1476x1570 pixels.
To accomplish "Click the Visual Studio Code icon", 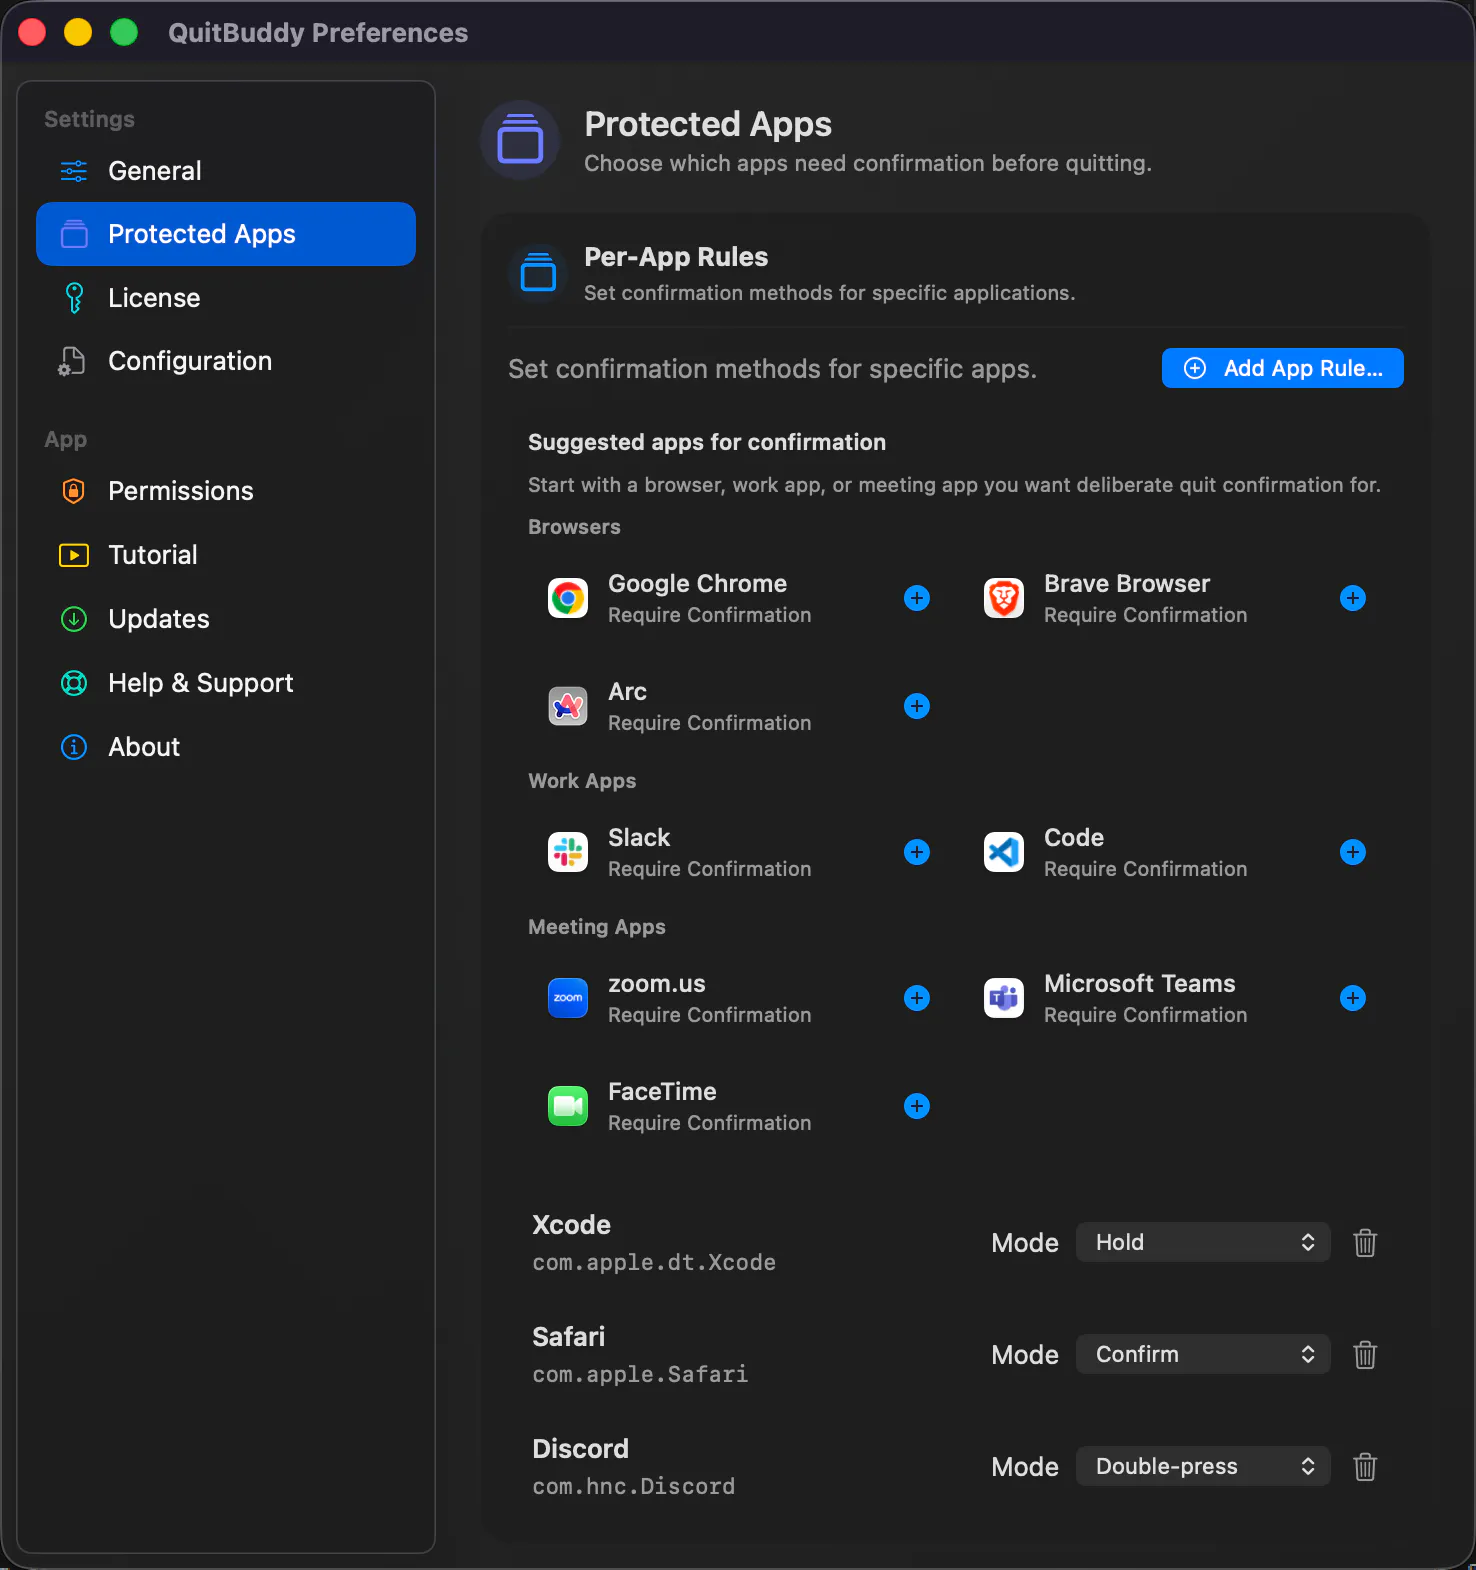I will coord(1004,852).
